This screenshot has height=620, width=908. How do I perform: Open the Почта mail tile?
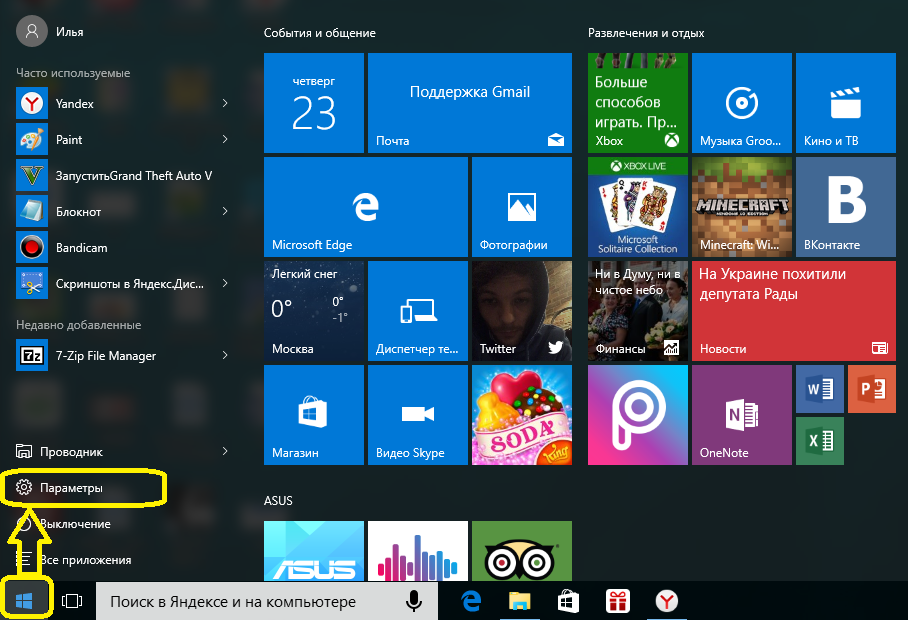pyautogui.click(x=470, y=103)
